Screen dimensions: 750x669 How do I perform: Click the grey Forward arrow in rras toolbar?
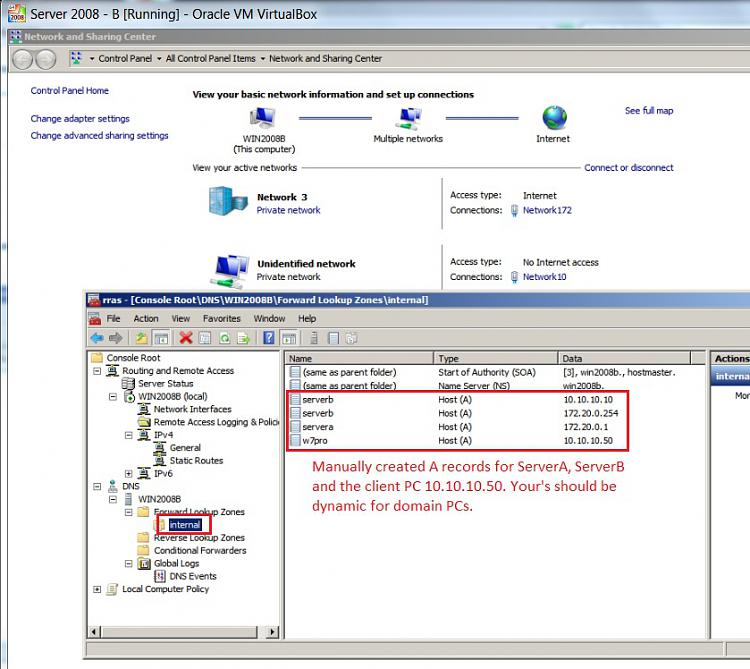click(116, 338)
